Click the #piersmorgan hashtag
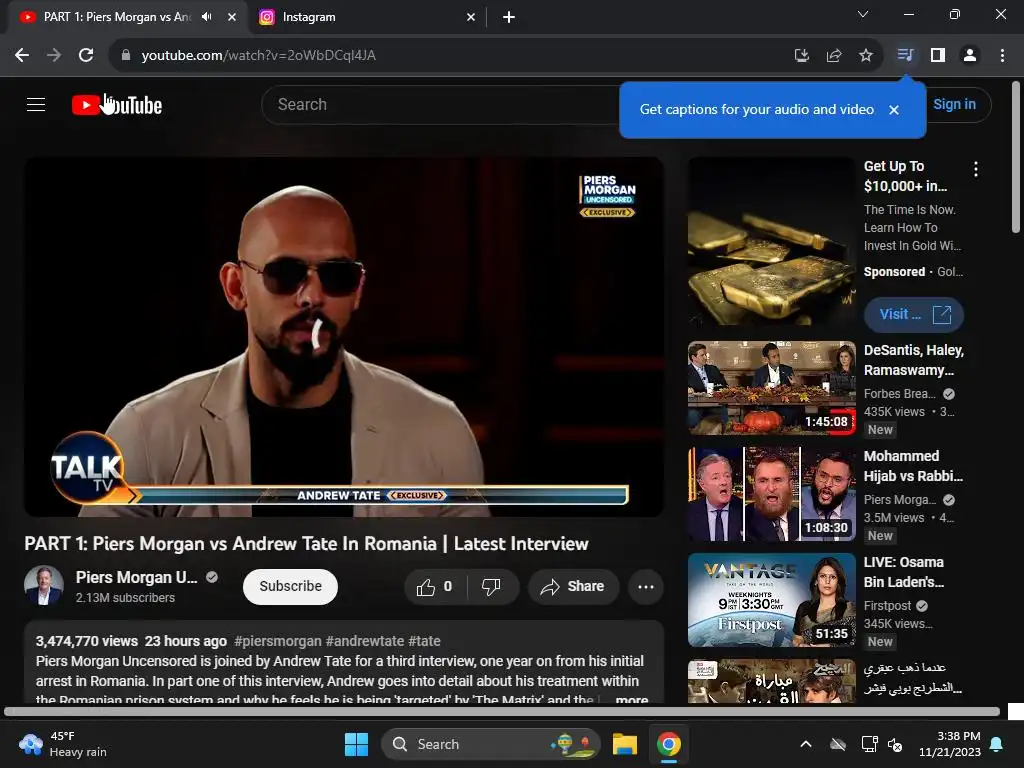1024x768 pixels. click(278, 641)
